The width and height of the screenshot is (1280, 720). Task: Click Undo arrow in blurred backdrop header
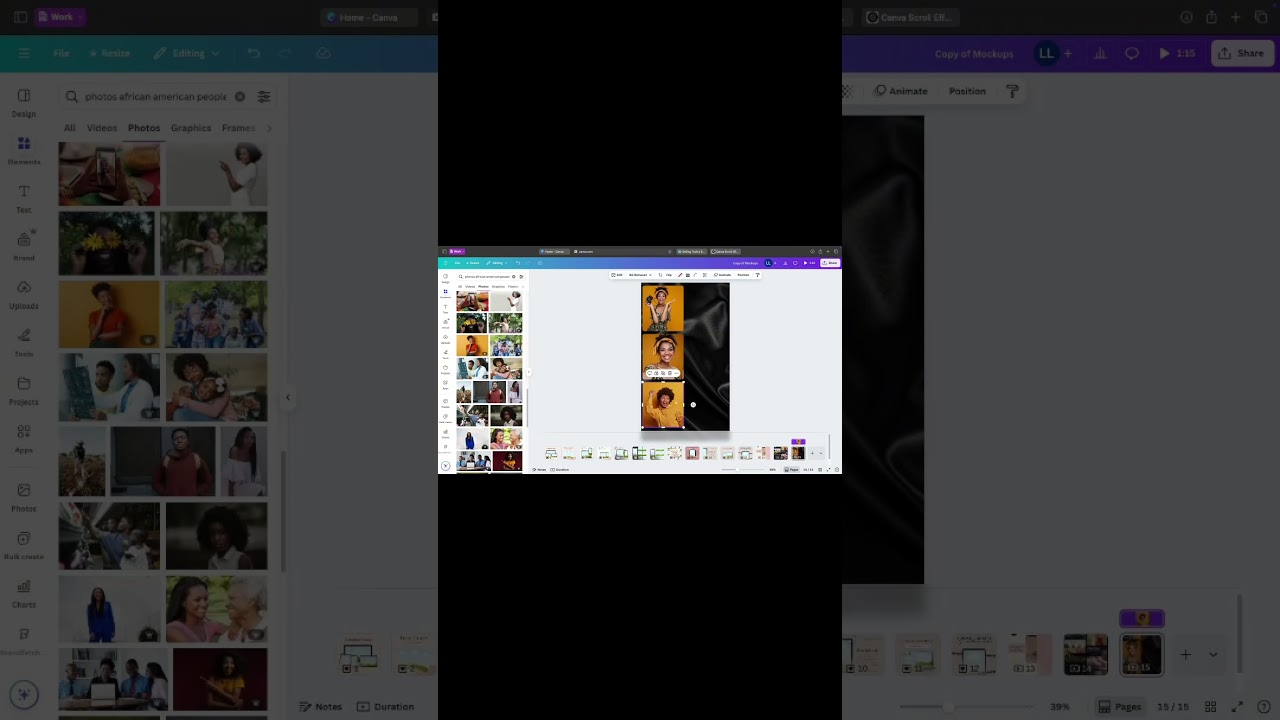click(254, 53)
